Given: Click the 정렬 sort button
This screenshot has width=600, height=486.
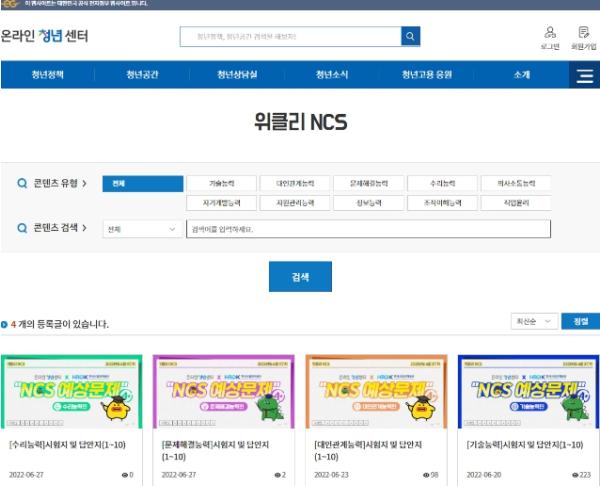Looking at the screenshot, I should coord(580,321).
